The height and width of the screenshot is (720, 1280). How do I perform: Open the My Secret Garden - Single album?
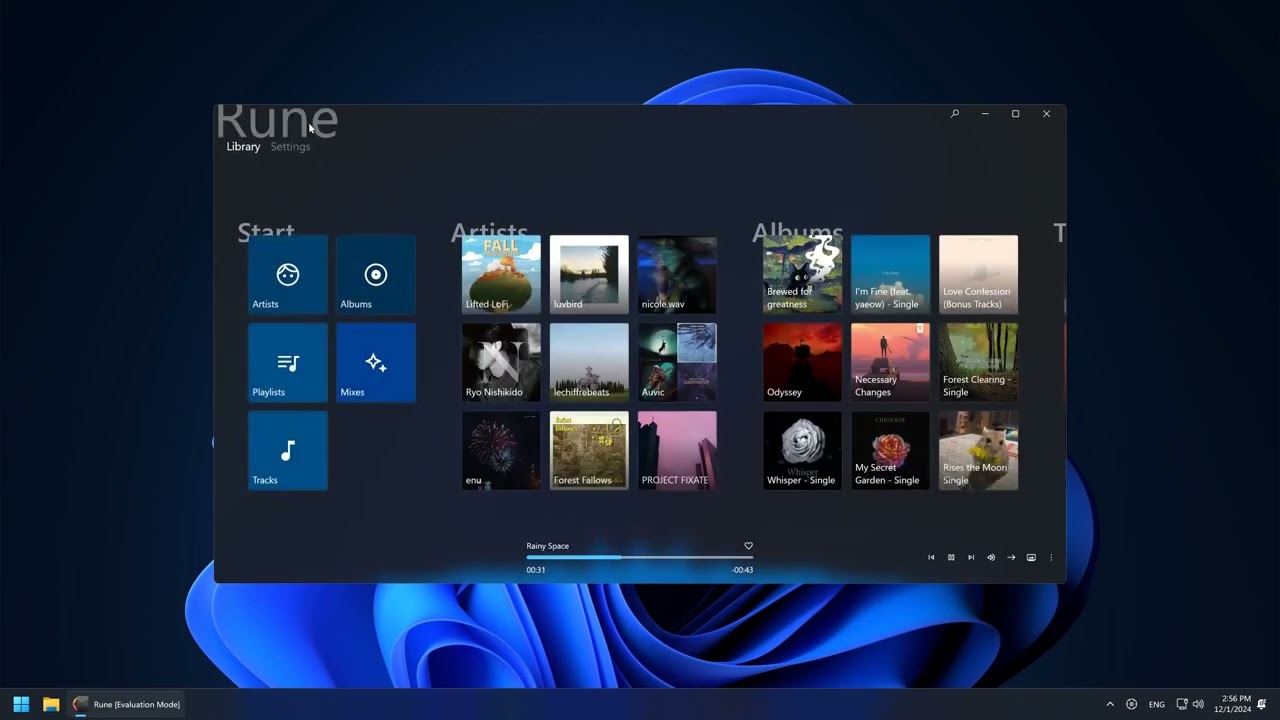[890, 451]
